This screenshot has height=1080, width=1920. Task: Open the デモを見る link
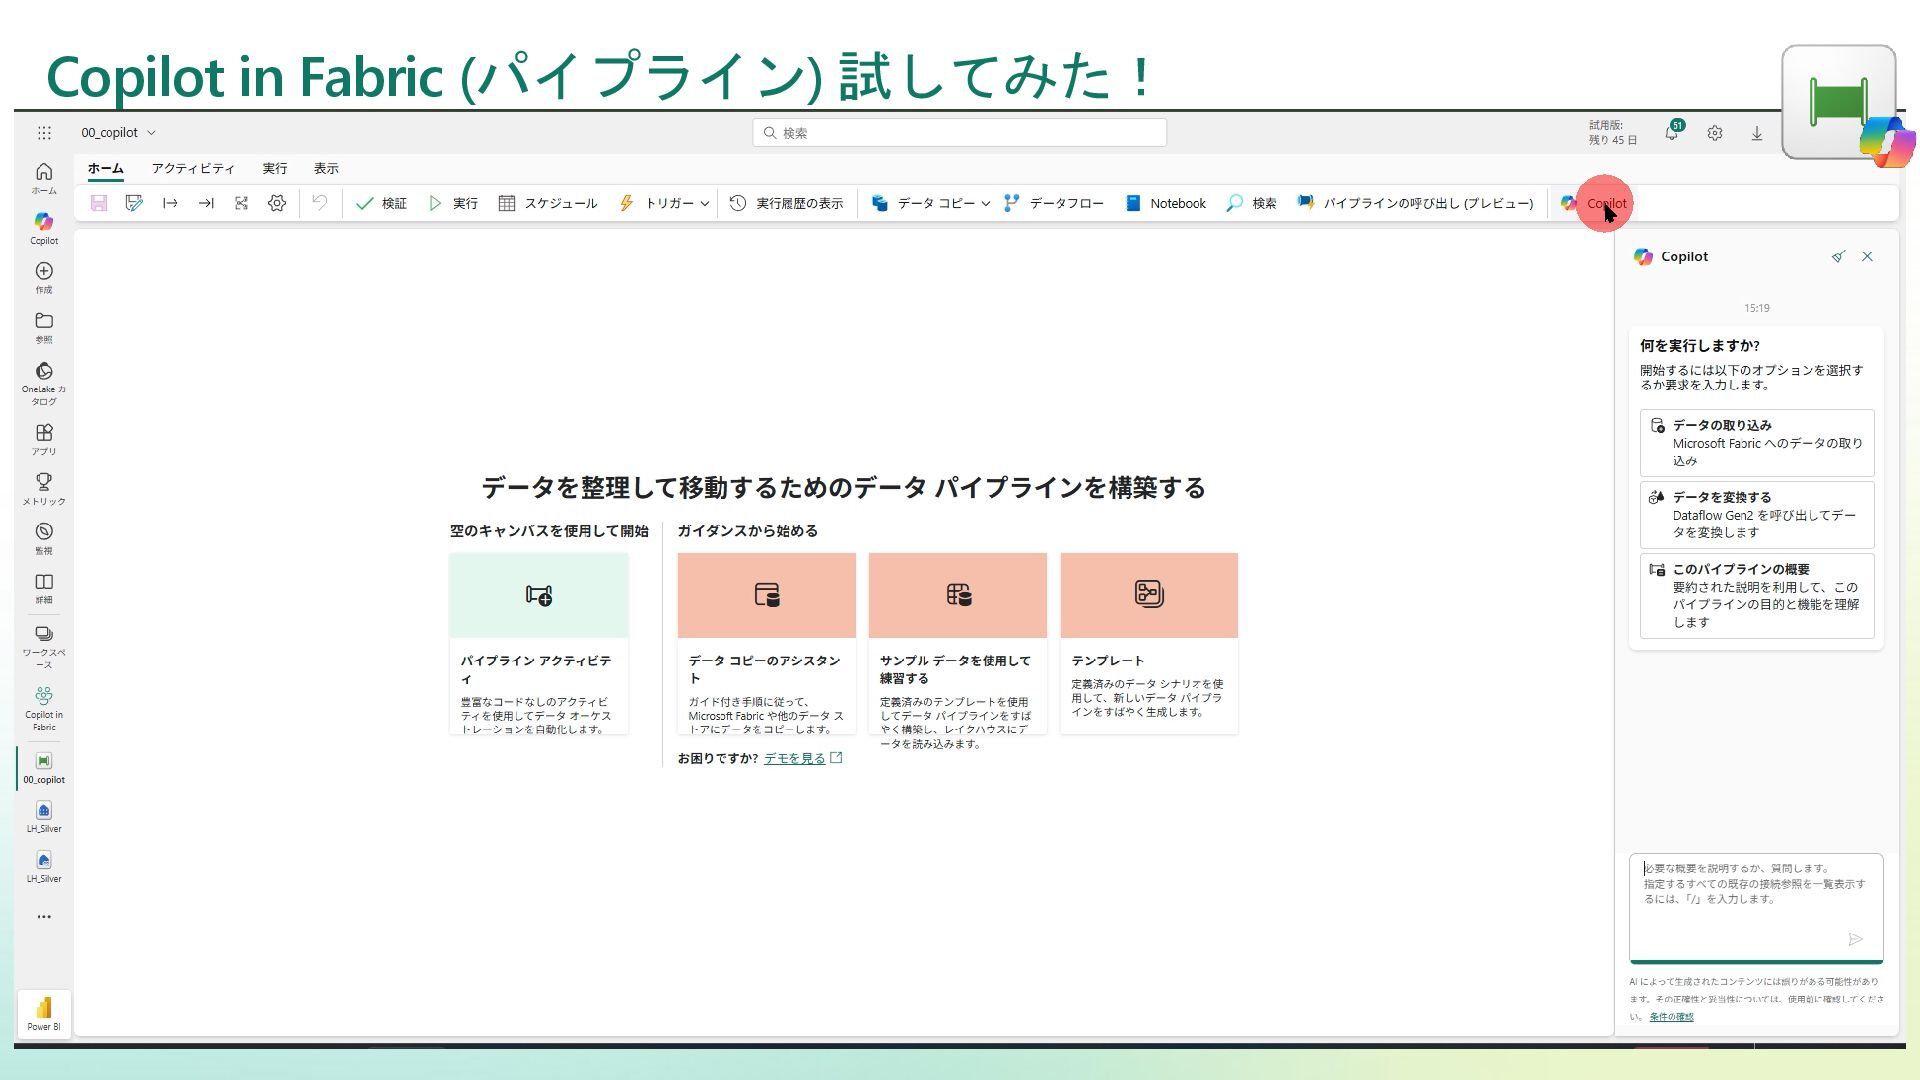click(795, 759)
